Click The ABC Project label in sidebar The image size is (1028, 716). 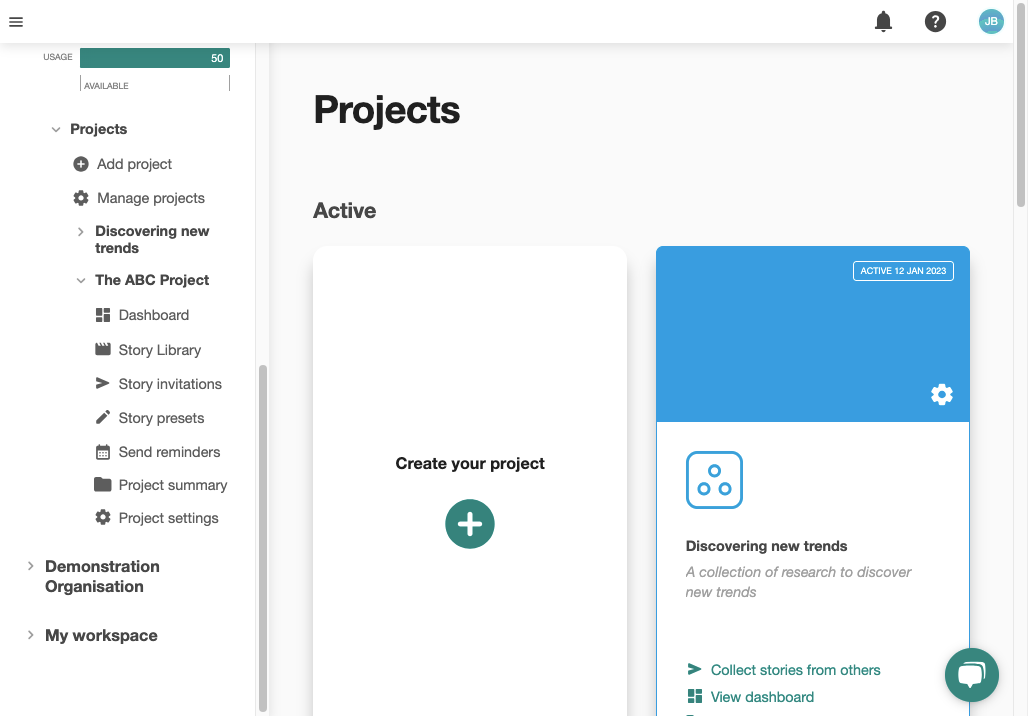(152, 280)
